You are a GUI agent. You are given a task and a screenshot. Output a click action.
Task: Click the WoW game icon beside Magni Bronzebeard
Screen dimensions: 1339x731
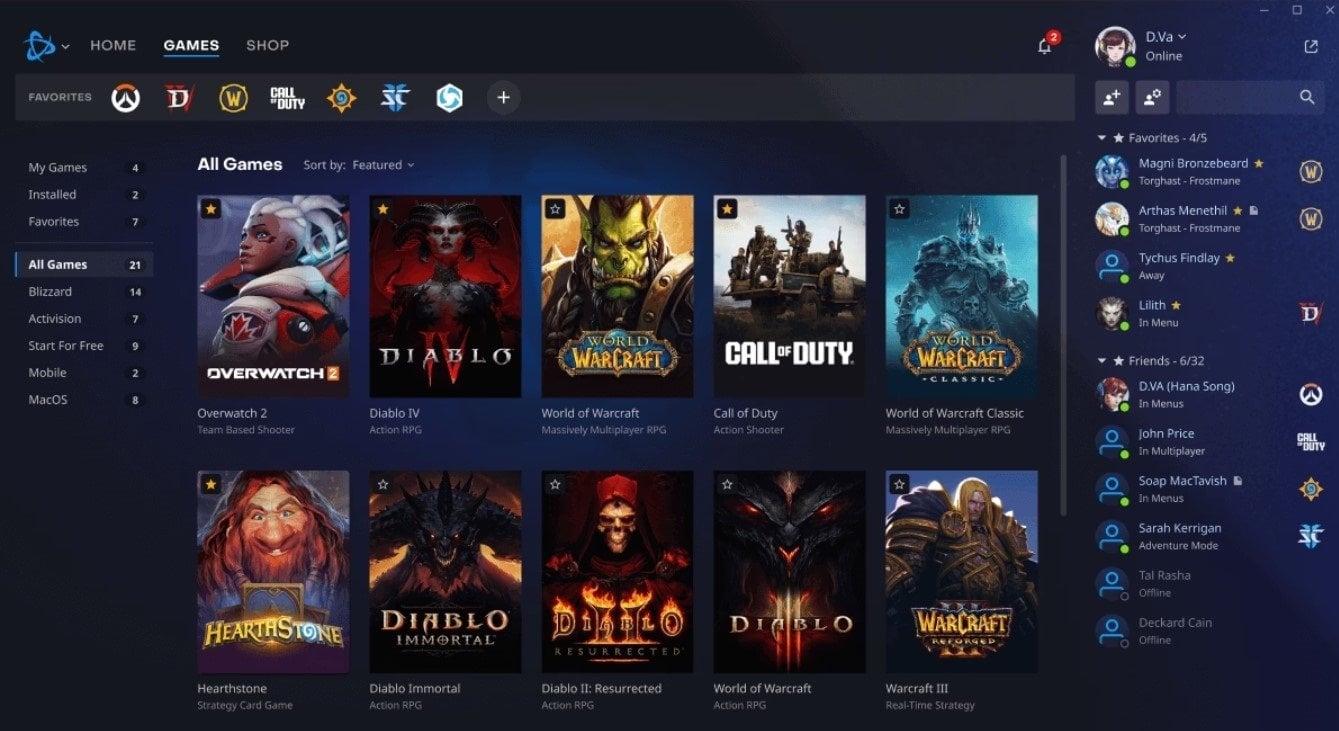pyautogui.click(x=1311, y=171)
